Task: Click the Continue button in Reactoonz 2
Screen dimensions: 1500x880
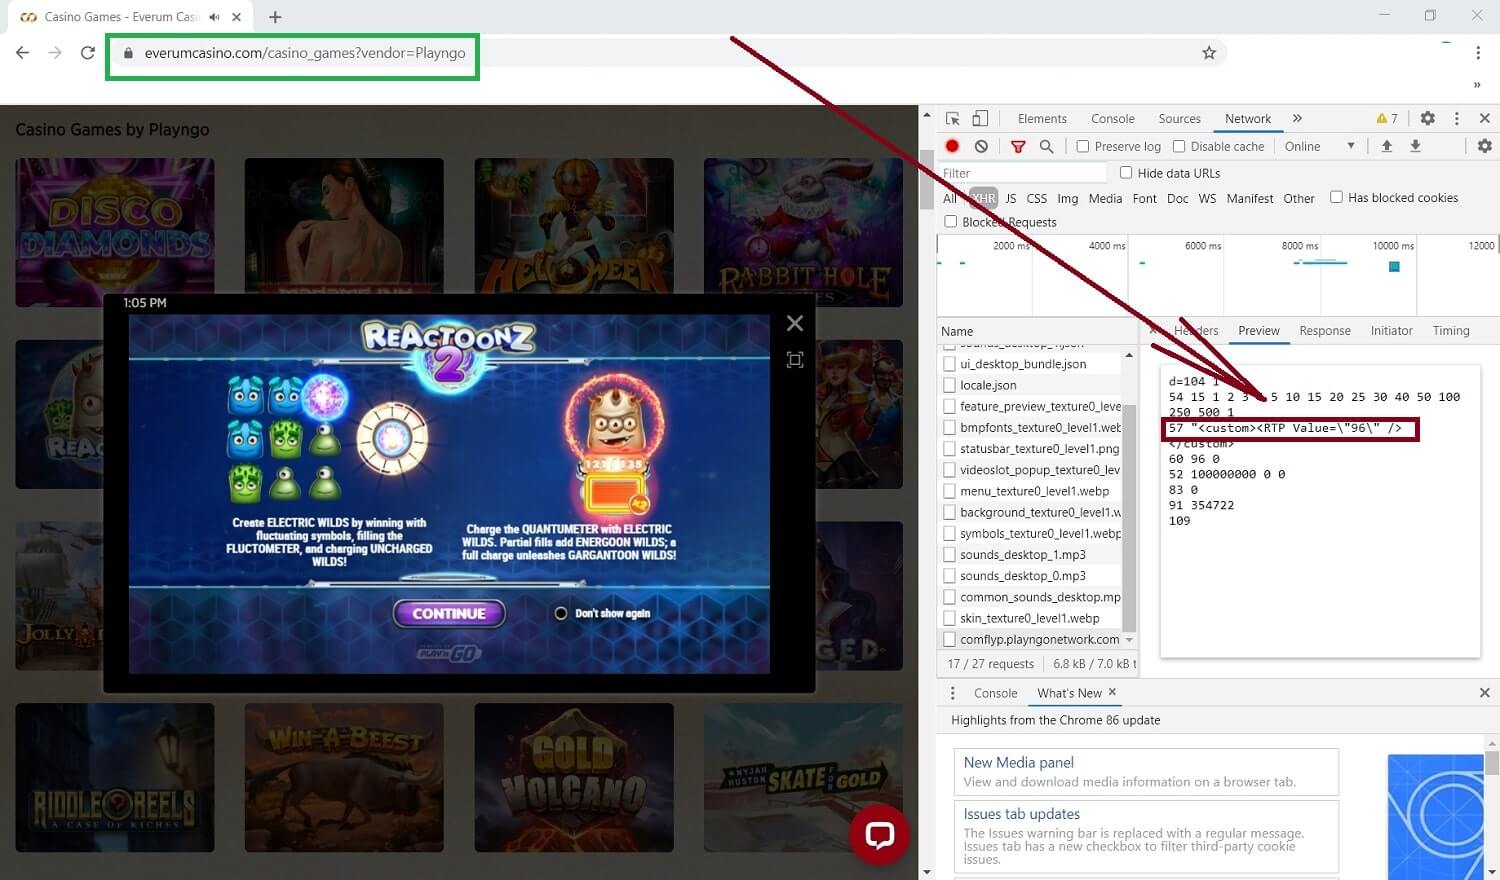Action: 449,613
